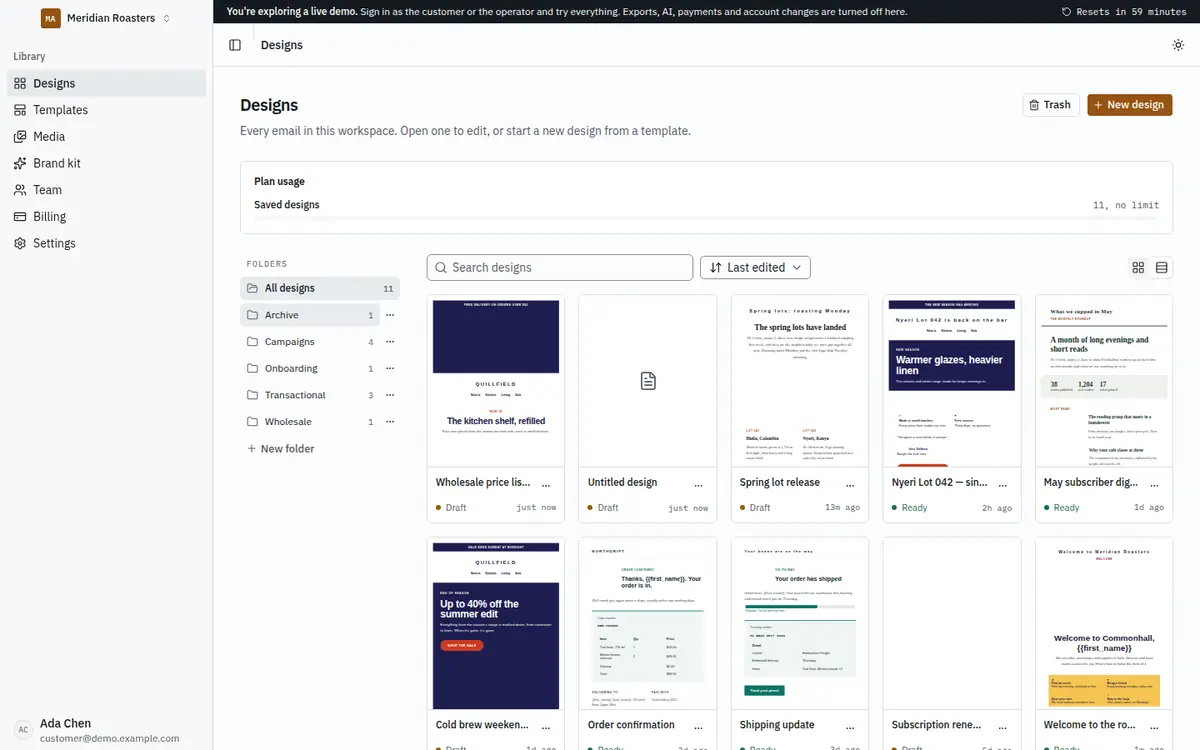Select the Wholesale folder
Image resolution: width=1200 pixels, height=750 pixels.
(x=310, y=422)
